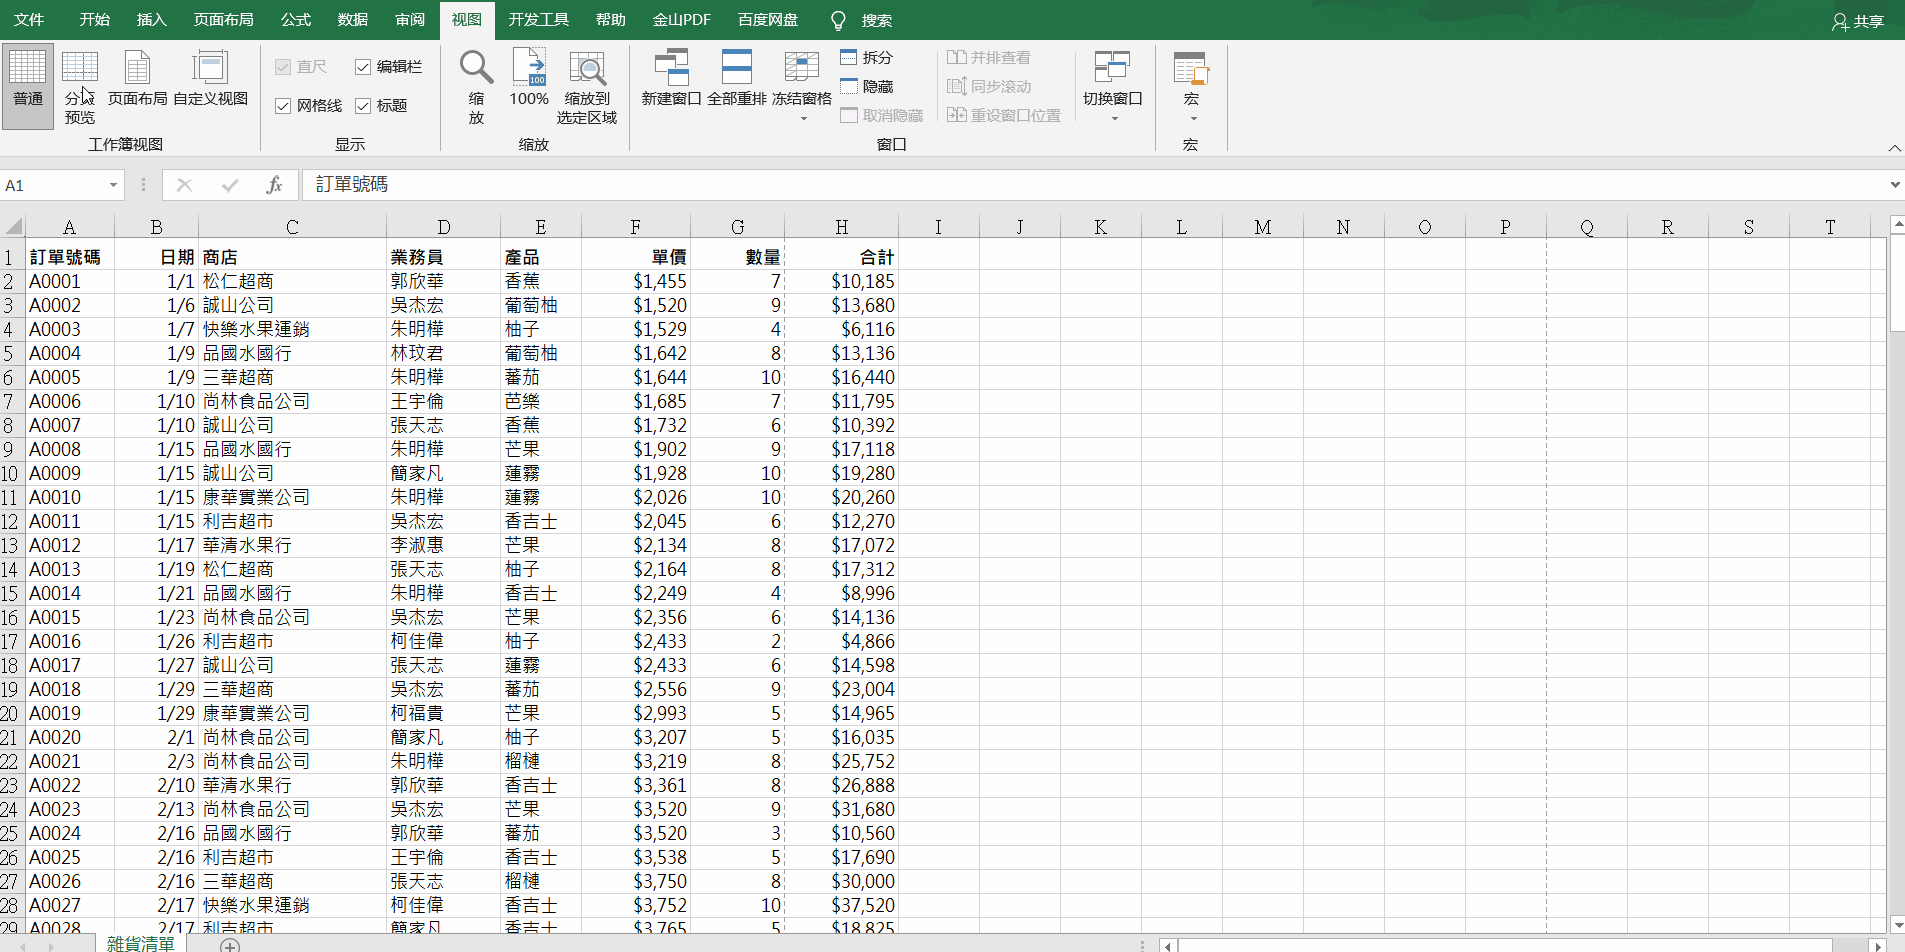Viewport: 1905px width, 952px height.
Task: Toggle the Ruler (直尺) checkbox
Action: 283,67
